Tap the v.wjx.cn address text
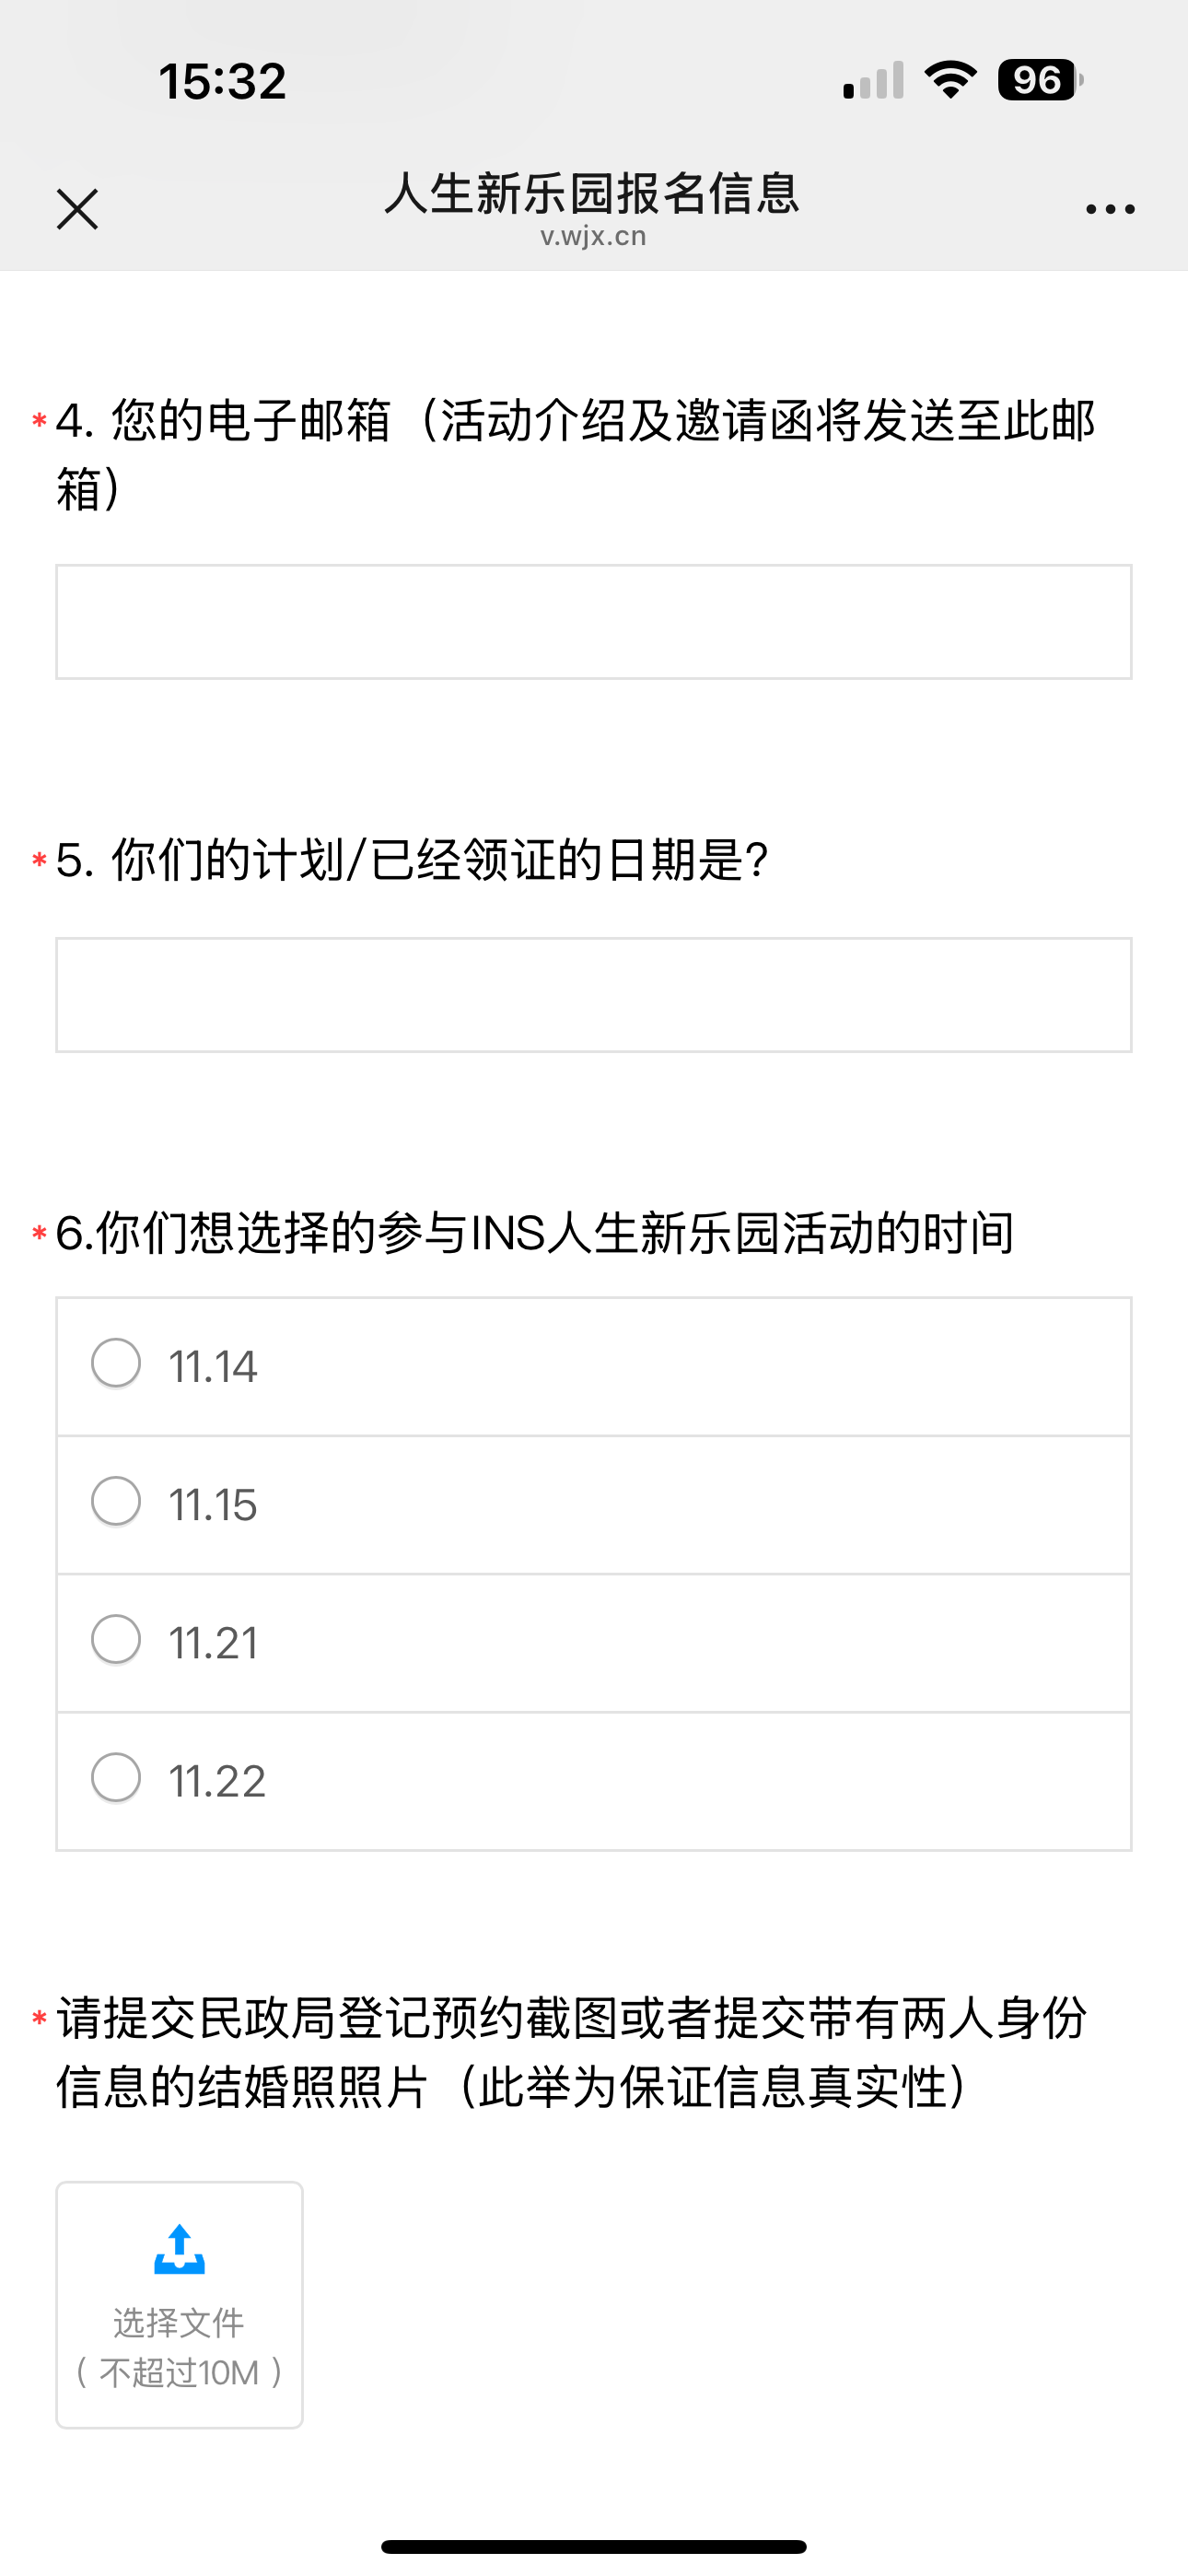Image resolution: width=1188 pixels, height=2576 pixels. coord(593,237)
